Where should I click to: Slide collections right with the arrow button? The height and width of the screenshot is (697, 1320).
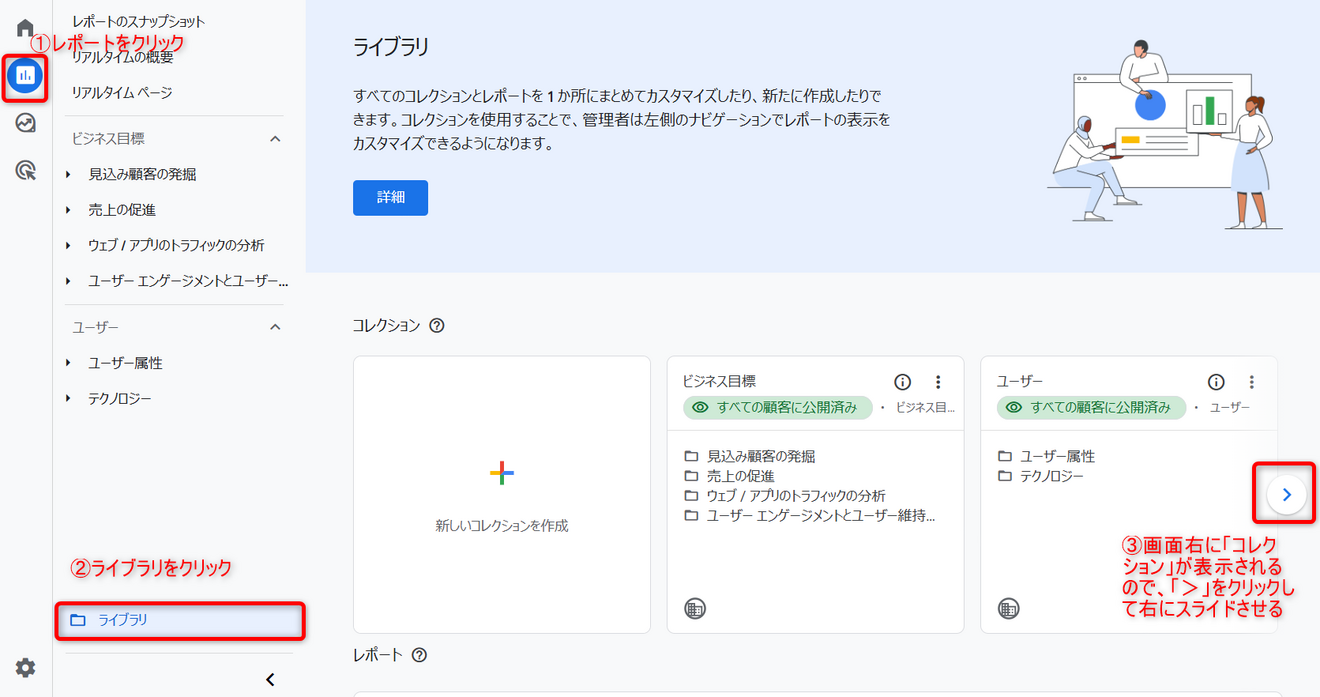(1287, 494)
